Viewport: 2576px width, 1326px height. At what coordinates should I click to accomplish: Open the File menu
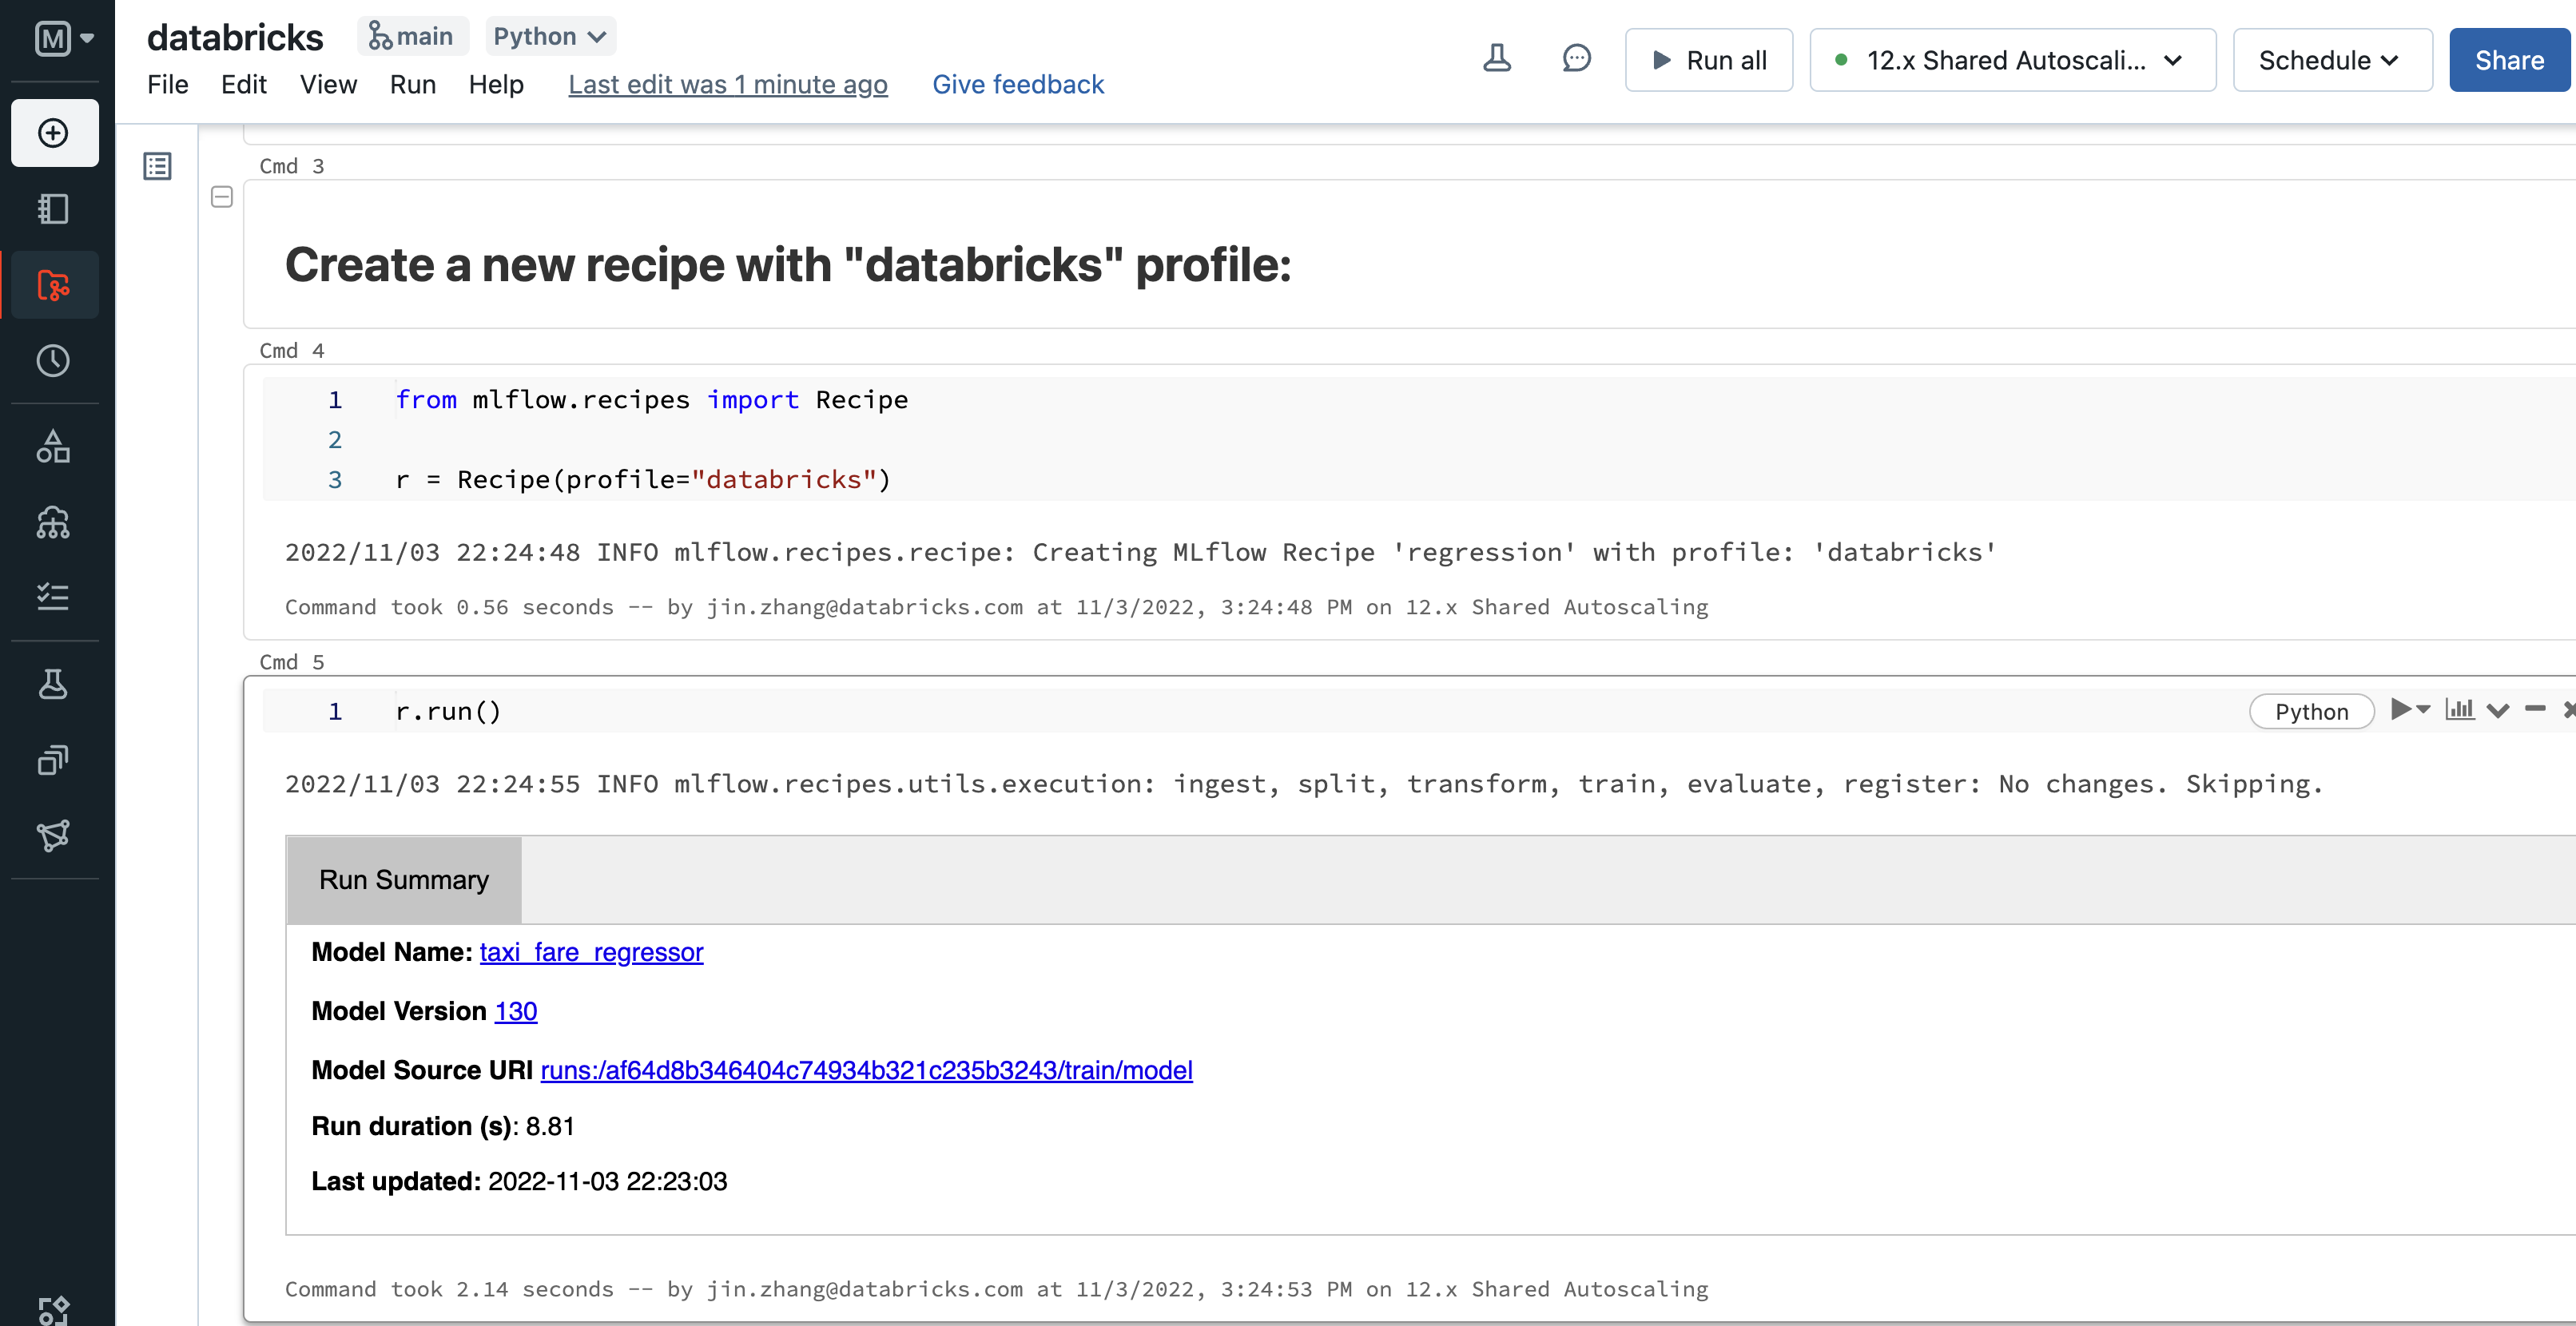pyautogui.click(x=167, y=85)
